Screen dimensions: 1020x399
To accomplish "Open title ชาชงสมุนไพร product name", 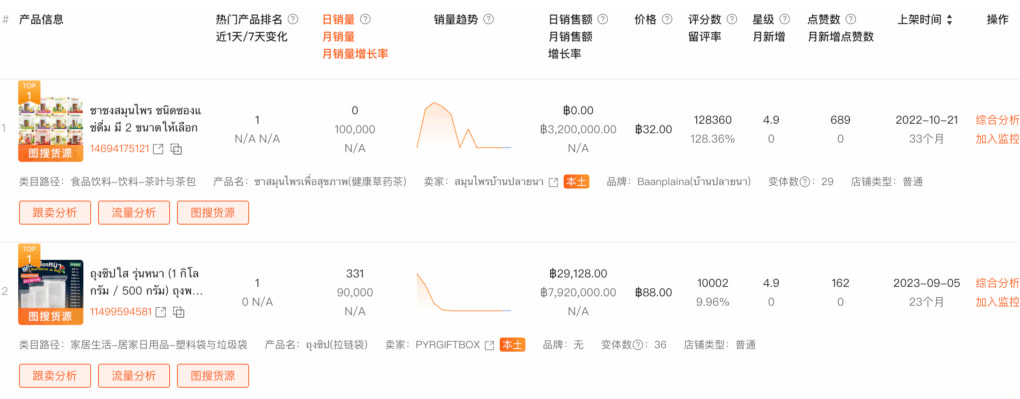I will click(146, 119).
